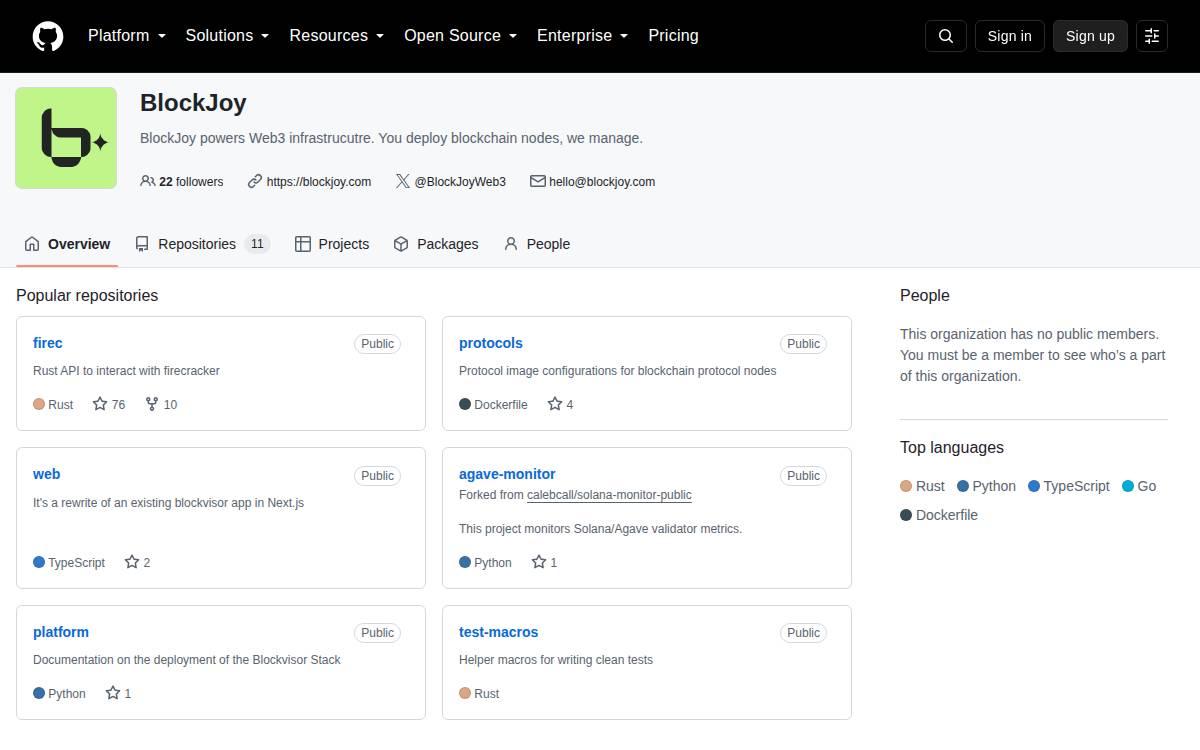Click the Popular repositories heading
The image size is (1200, 750).
pyautogui.click(x=87, y=295)
